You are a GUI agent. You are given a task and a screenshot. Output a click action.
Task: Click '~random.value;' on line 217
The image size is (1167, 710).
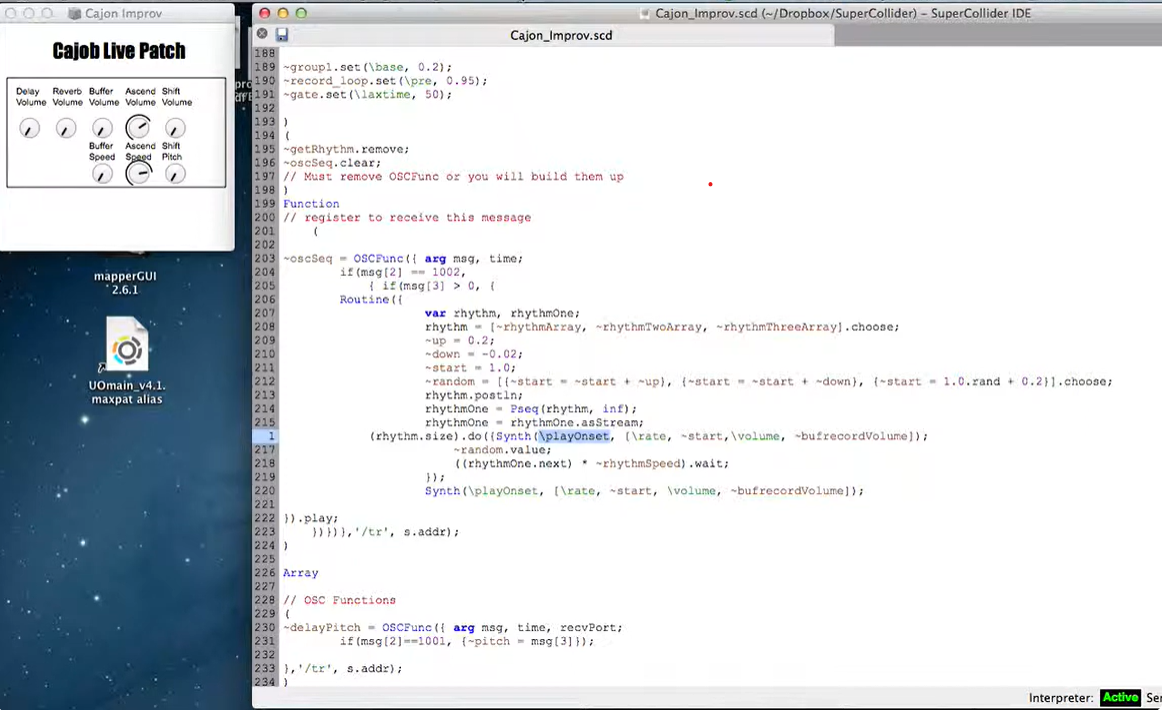click(502, 450)
